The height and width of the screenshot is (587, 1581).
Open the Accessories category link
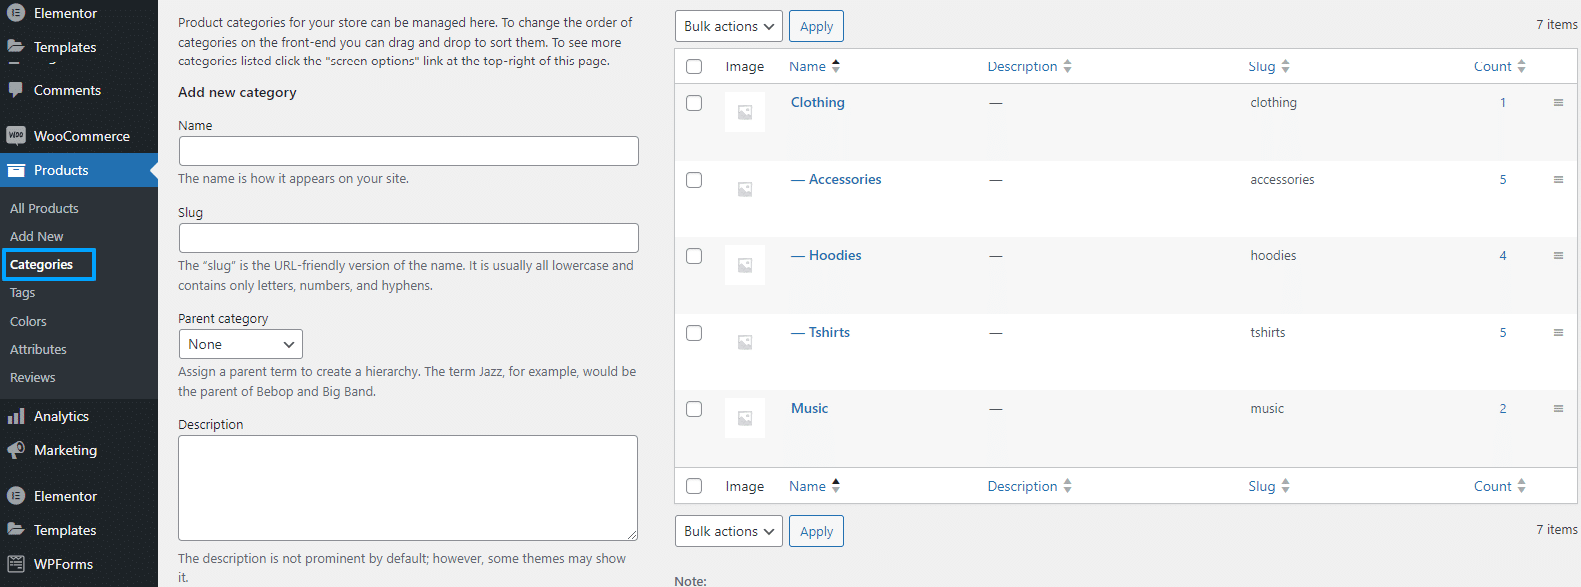tap(845, 179)
